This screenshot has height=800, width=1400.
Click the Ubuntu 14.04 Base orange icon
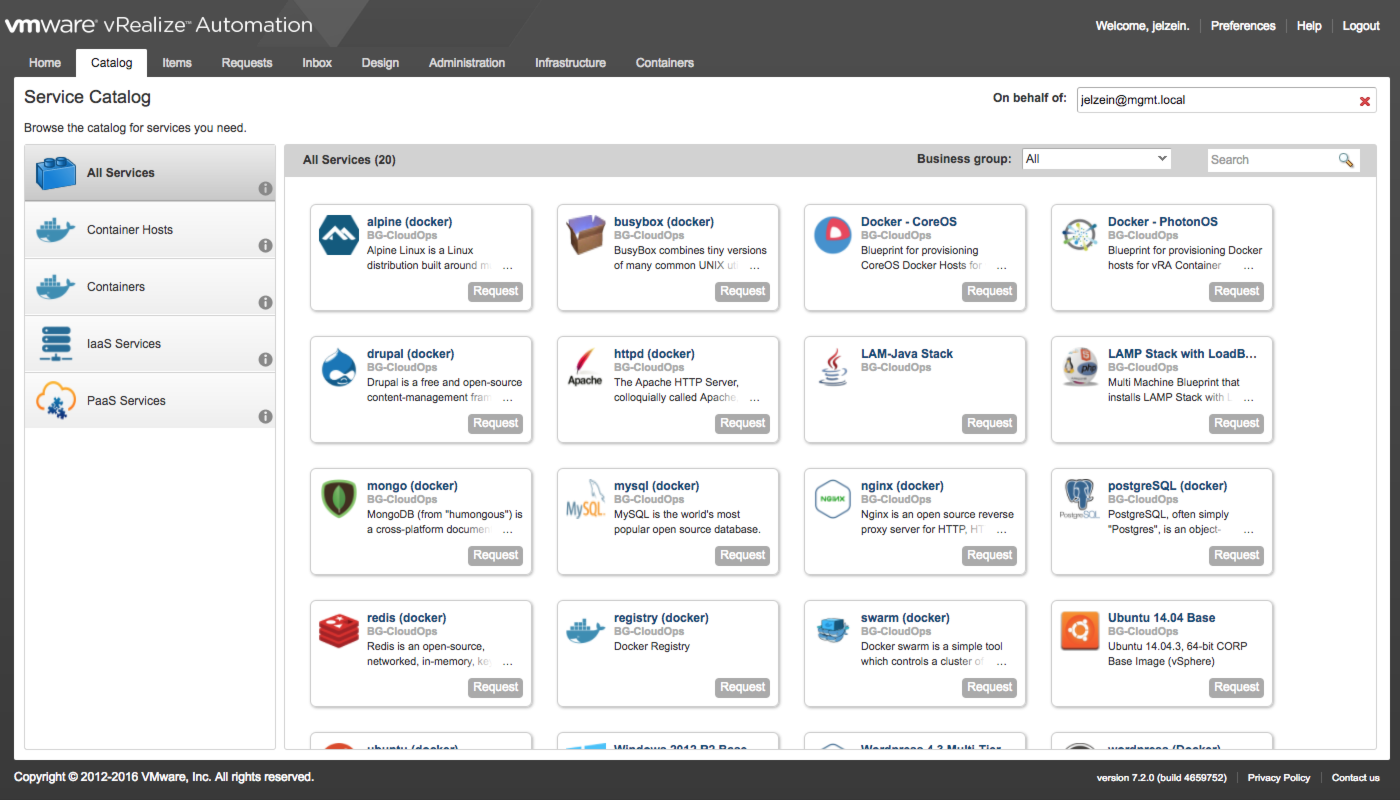pos(1079,631)
